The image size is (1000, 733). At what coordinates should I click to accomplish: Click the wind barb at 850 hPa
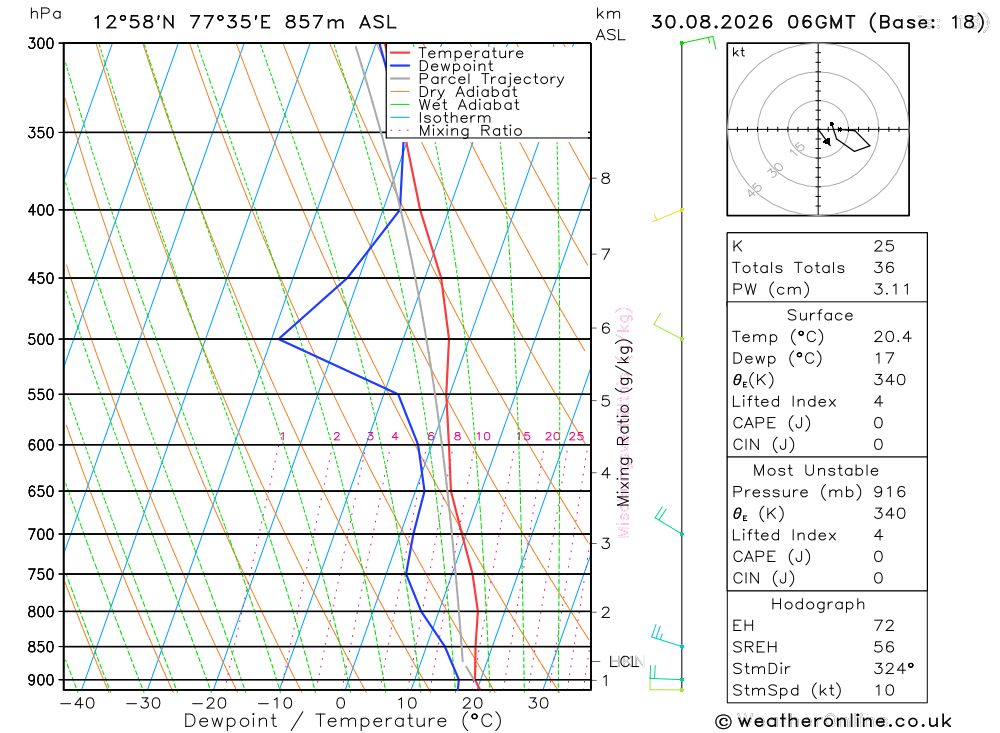click(667, 637)
